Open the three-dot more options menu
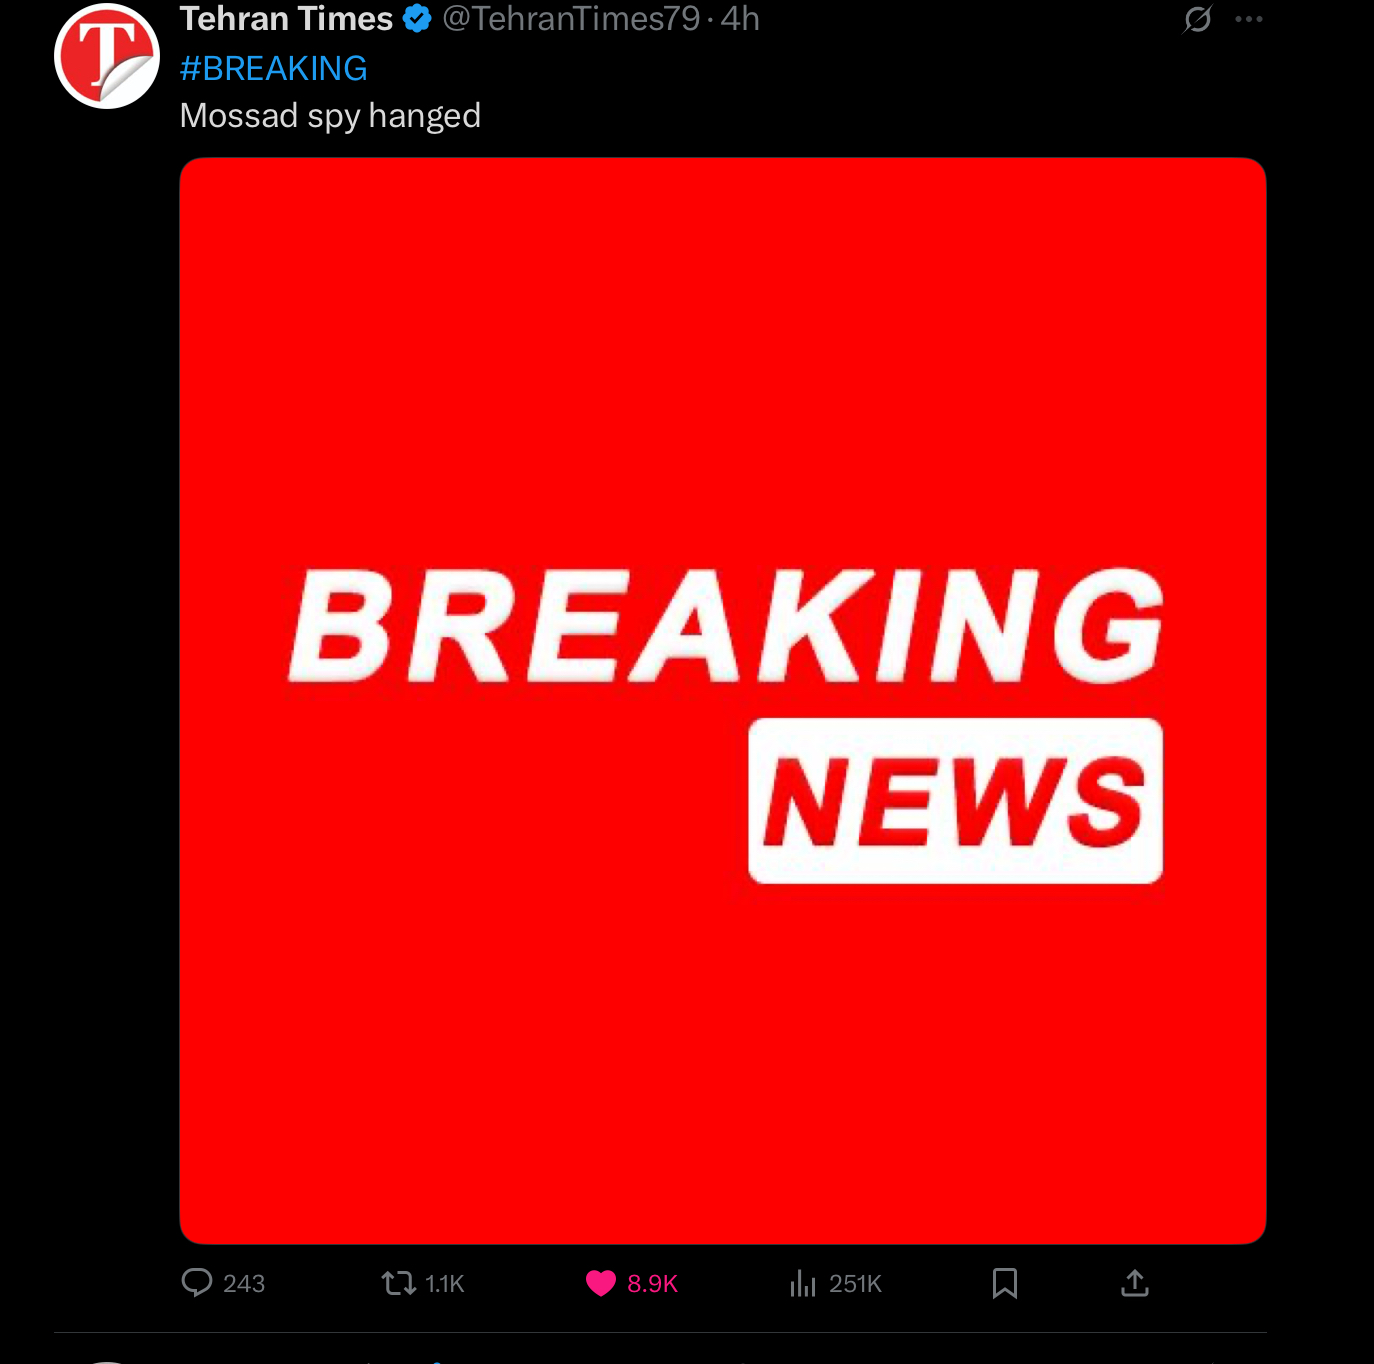This screenshot has height=1364, width=1374. coord(1249,19)
